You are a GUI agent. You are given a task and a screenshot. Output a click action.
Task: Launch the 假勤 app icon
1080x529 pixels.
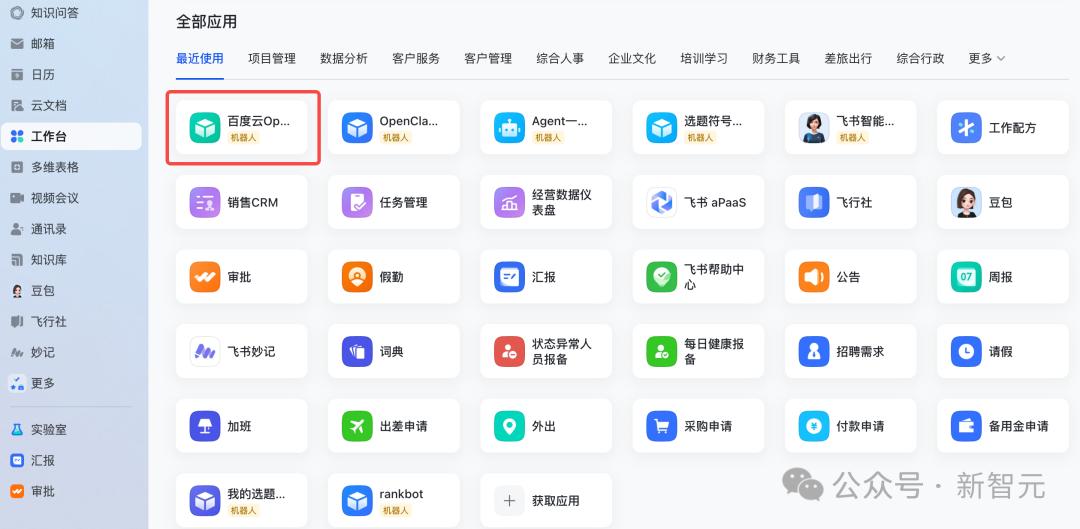pyautogui.click(x=357, y=277)
